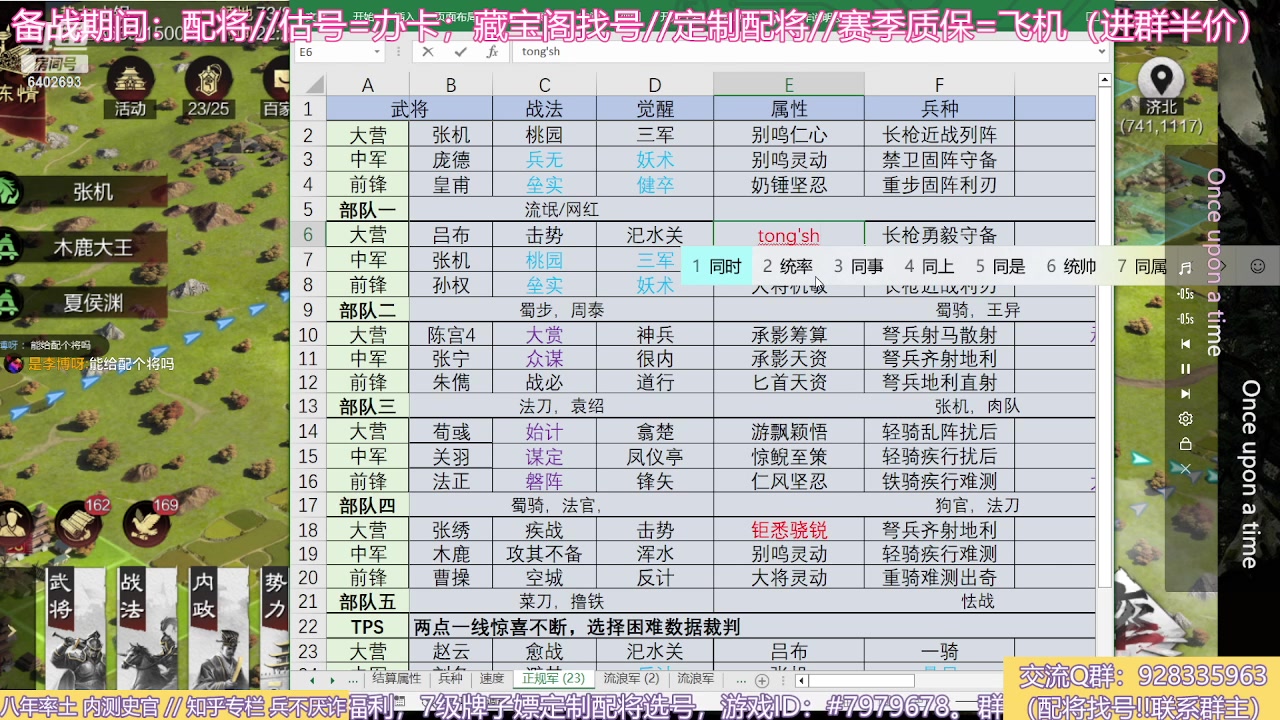1280x720 pixels.
Task: Switch to the 兵种 sheet tab
Action: pyautogui.click(x=450, y=679)
